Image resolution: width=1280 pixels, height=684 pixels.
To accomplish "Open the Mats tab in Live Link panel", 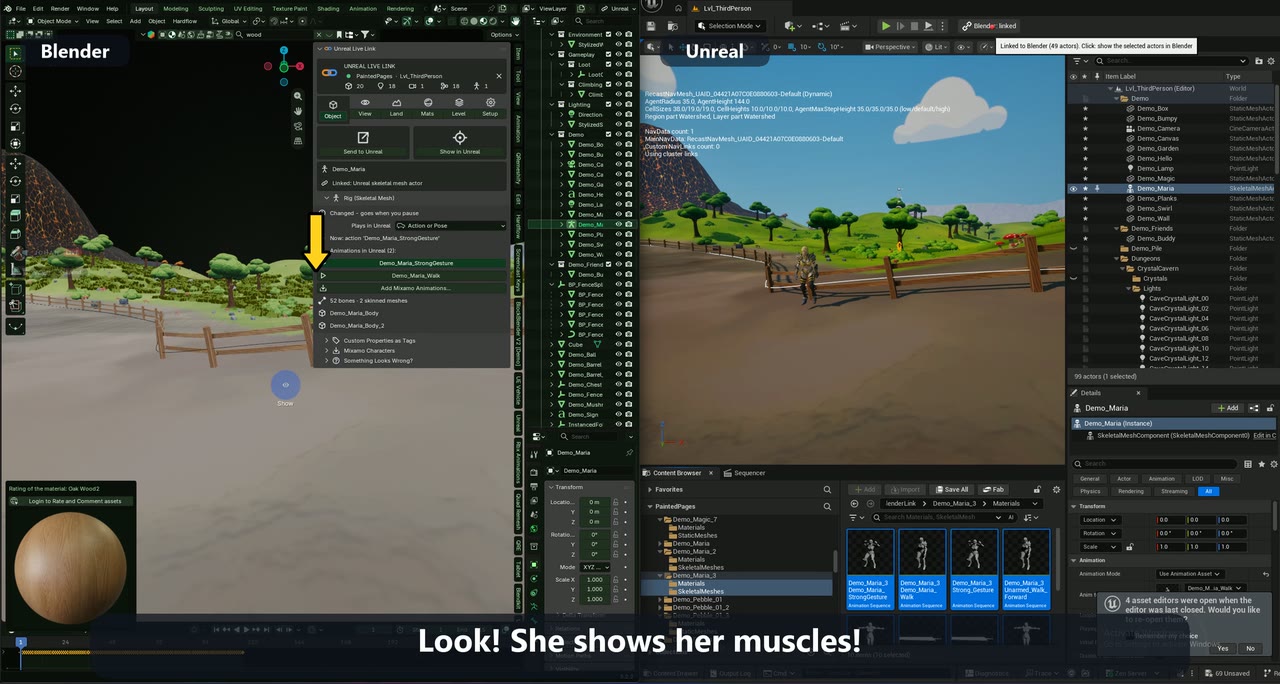I will pyautogui.click(x=427, y=108).
